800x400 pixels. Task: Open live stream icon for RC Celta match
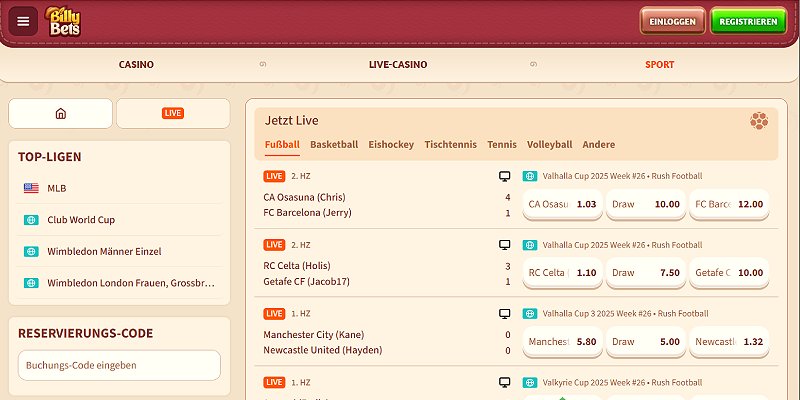505,244
